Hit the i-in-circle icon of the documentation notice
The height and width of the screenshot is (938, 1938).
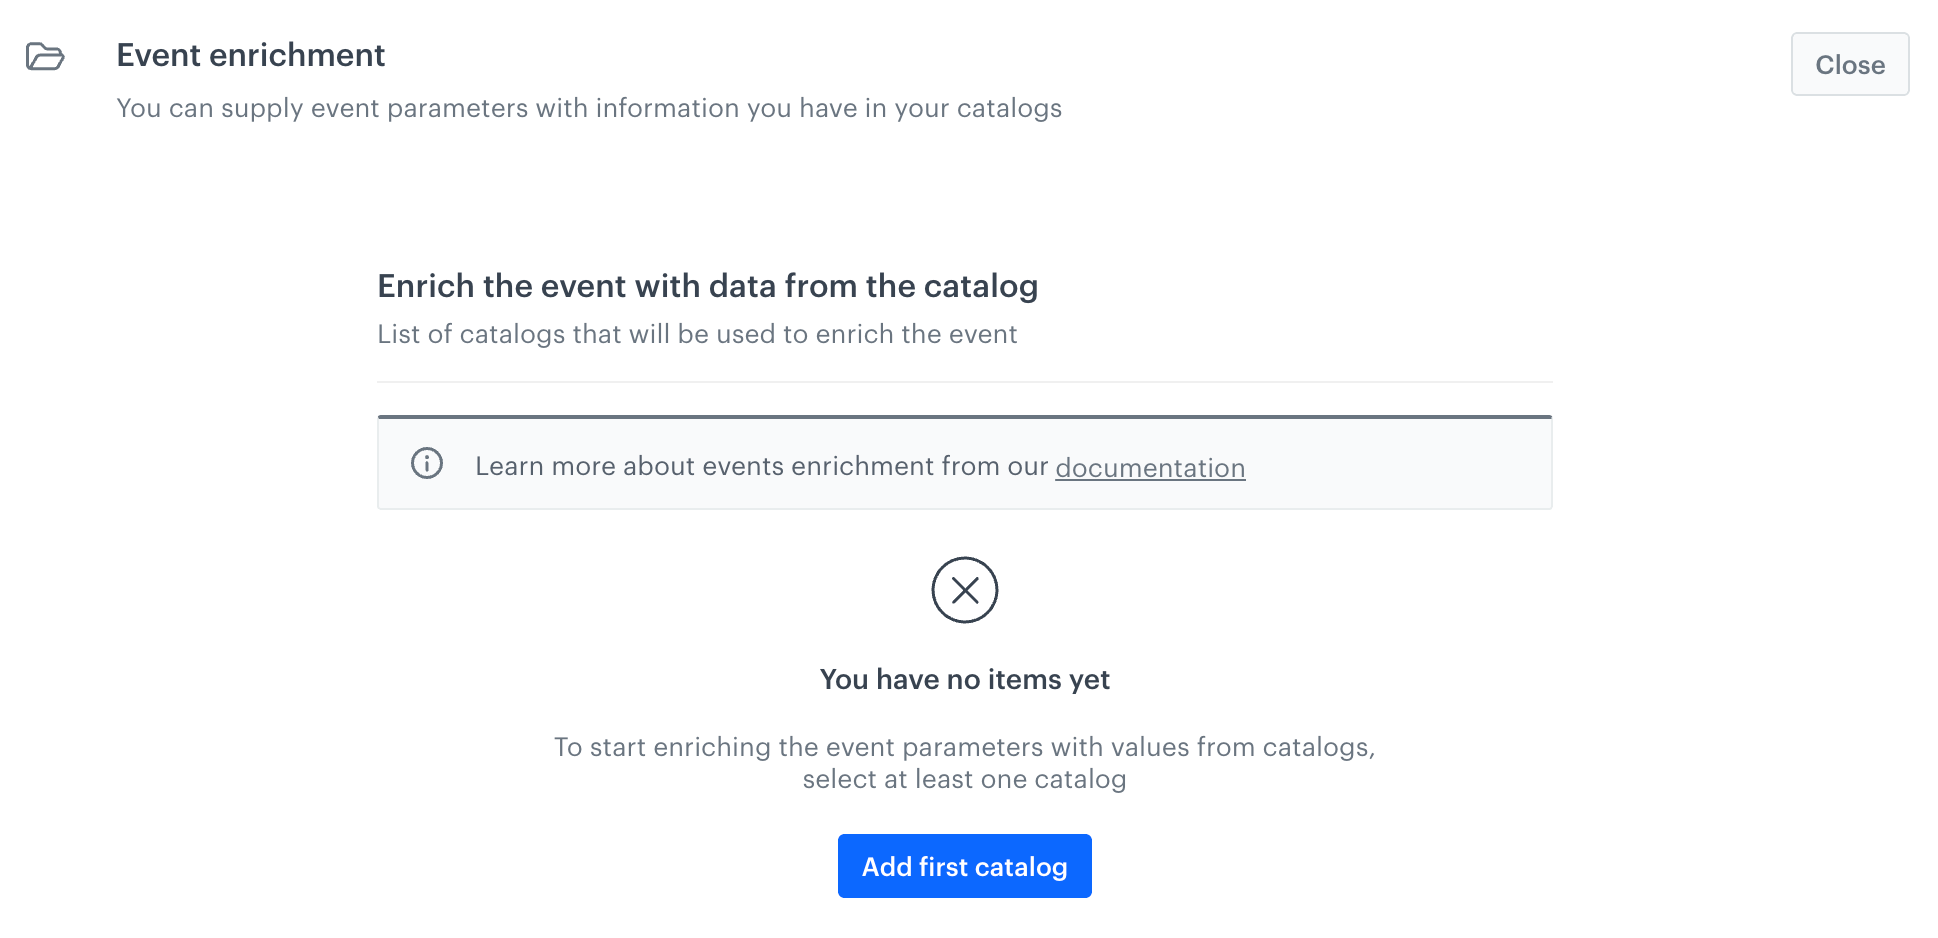point(426,464)
